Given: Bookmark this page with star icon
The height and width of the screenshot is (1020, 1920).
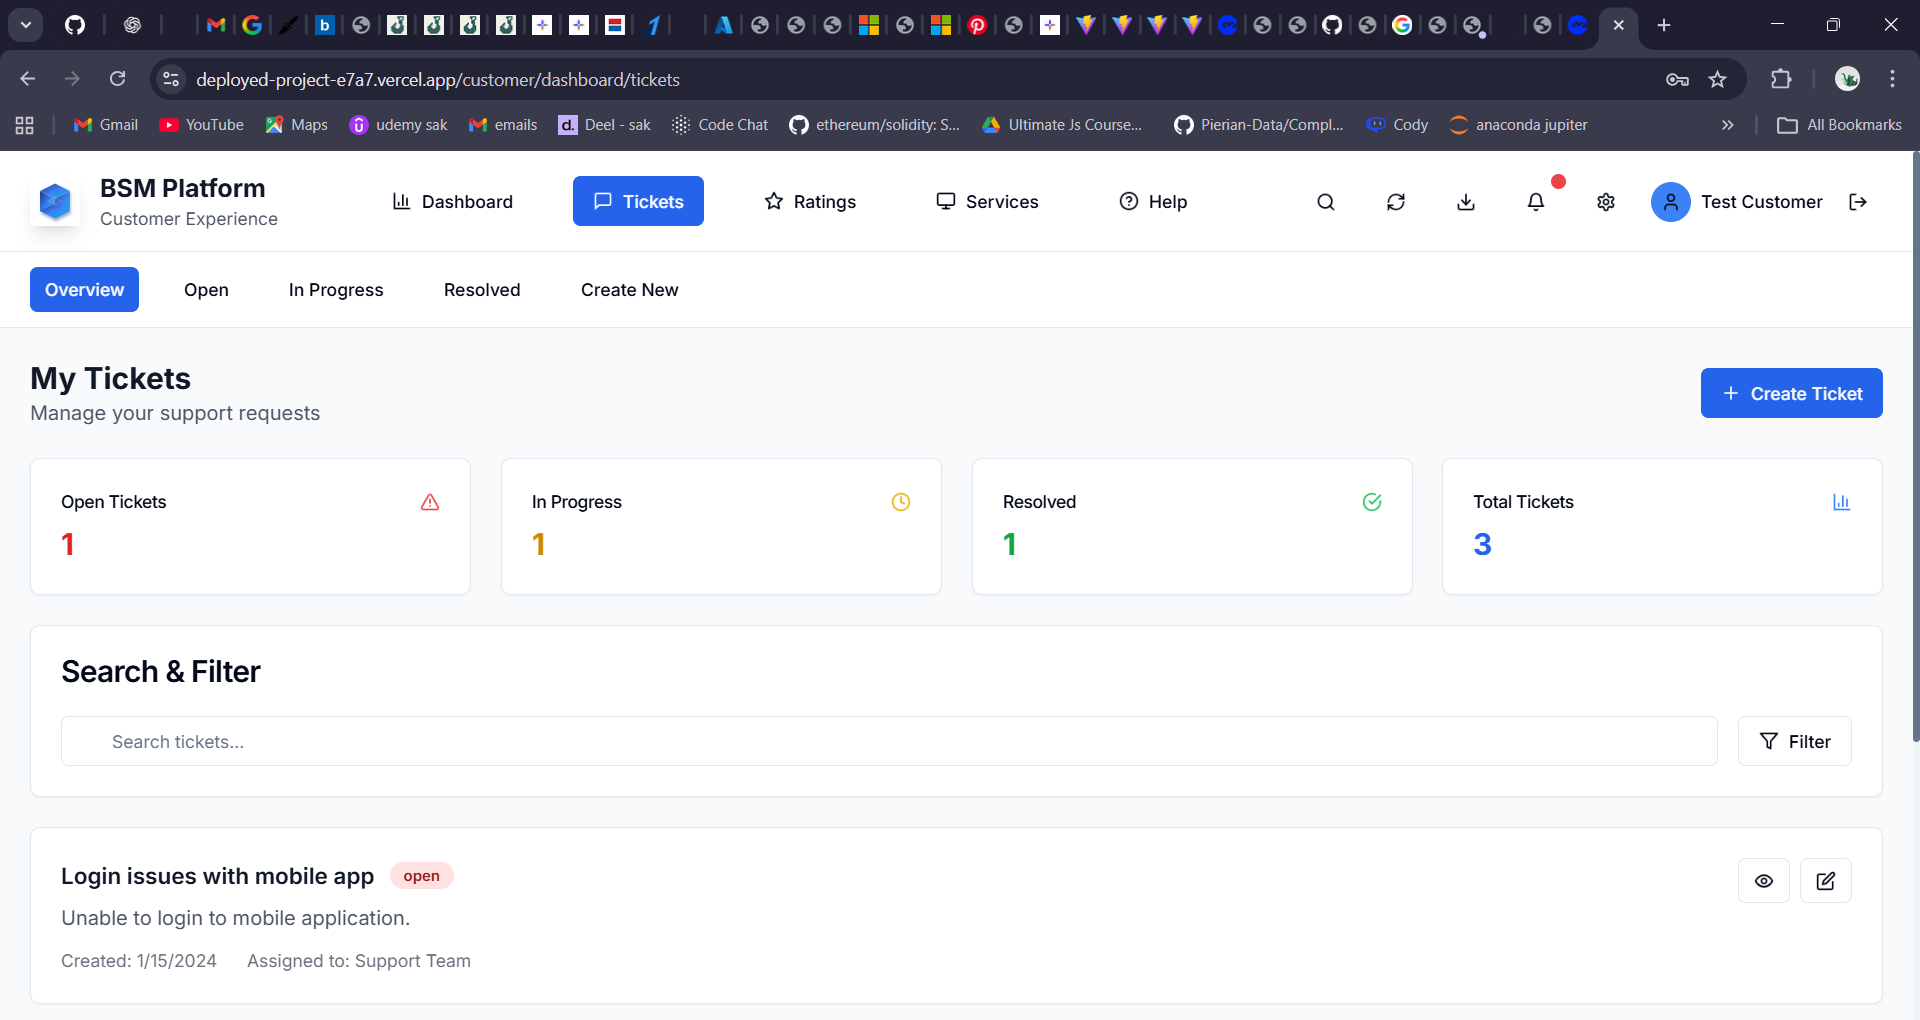Looking at the screenshot, I should pos(1717,79).
